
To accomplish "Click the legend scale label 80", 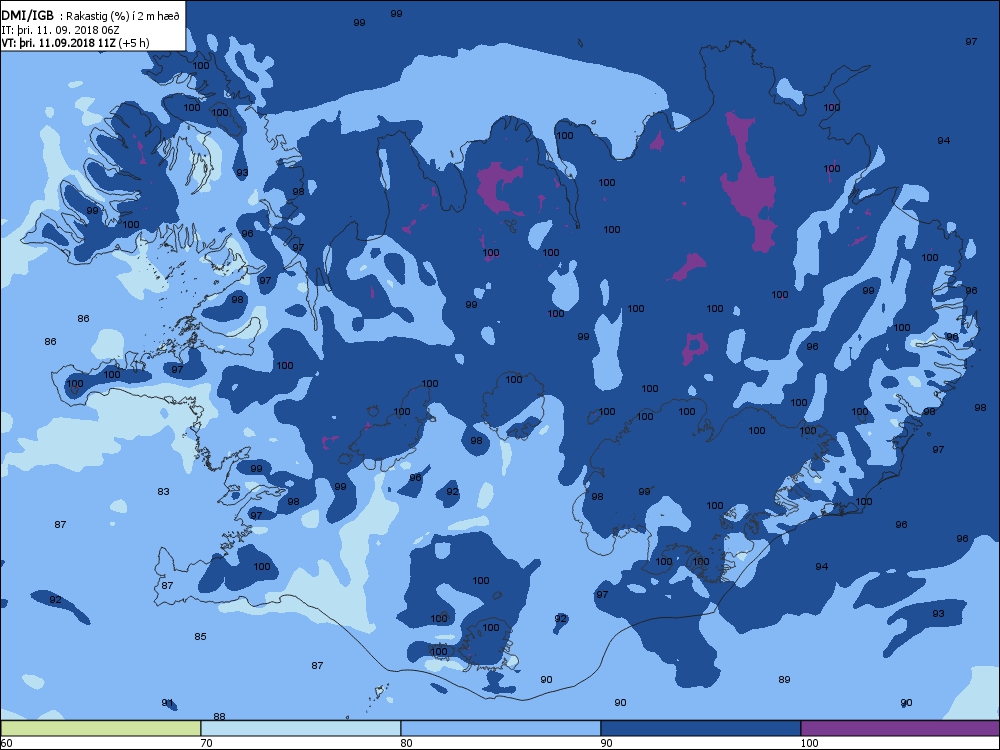I will (406, 742).
